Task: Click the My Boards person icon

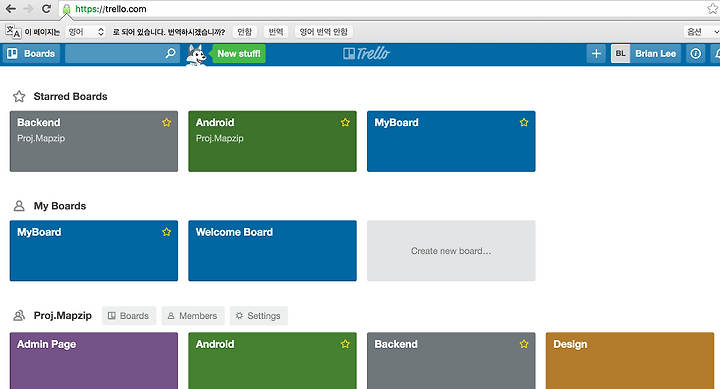Action: pos(19,206)
